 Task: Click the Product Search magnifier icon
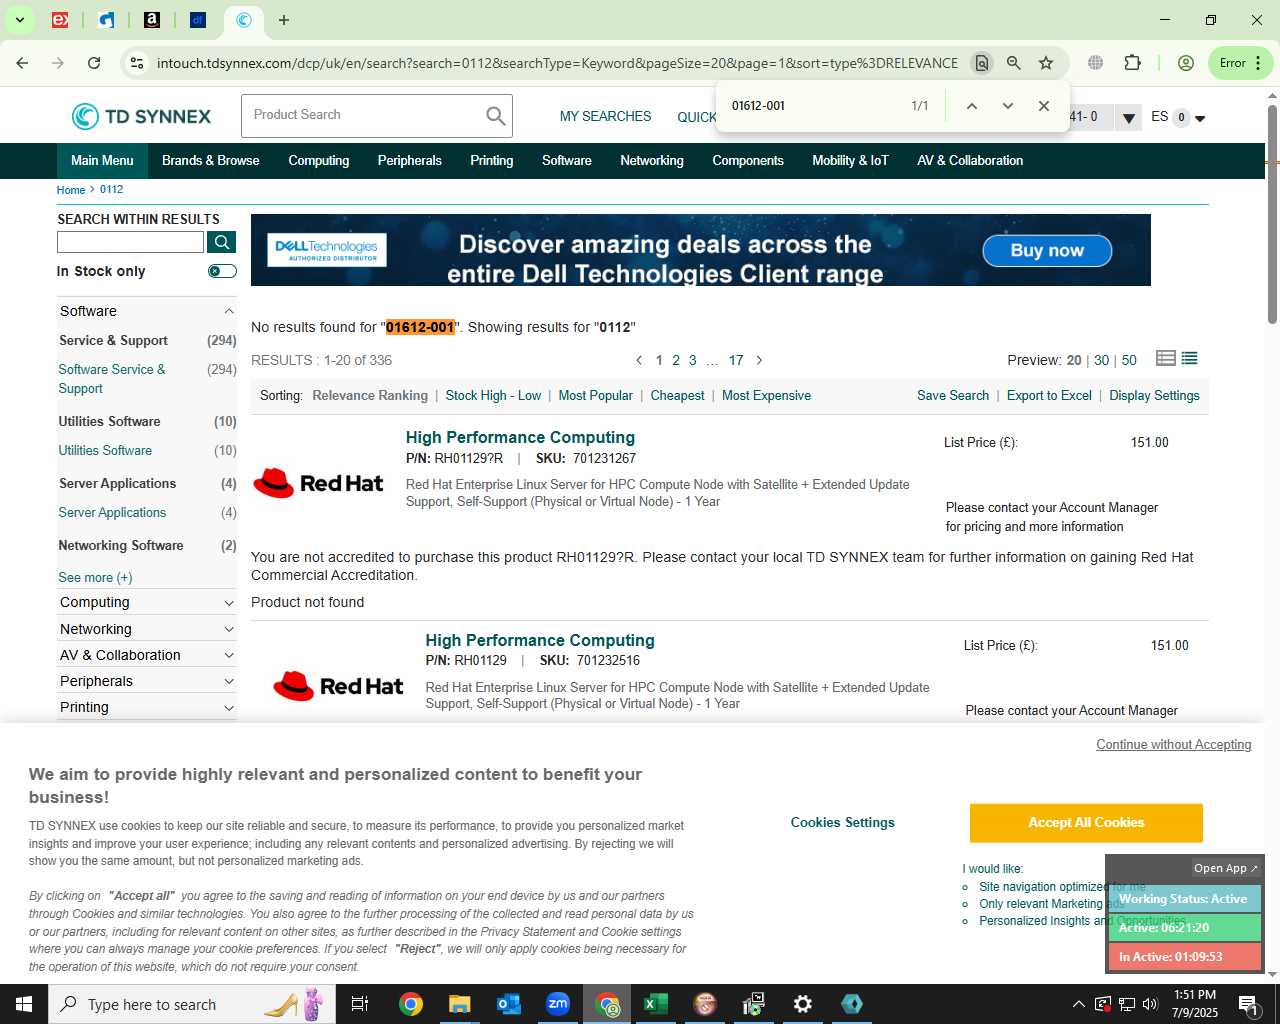coord(496,116)
